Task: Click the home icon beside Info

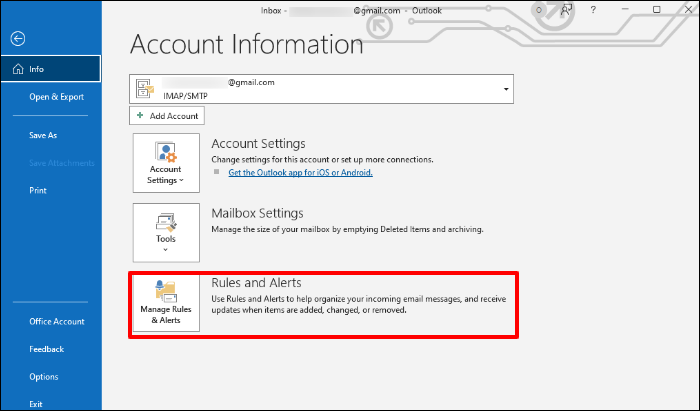Action: click(16, 69)
